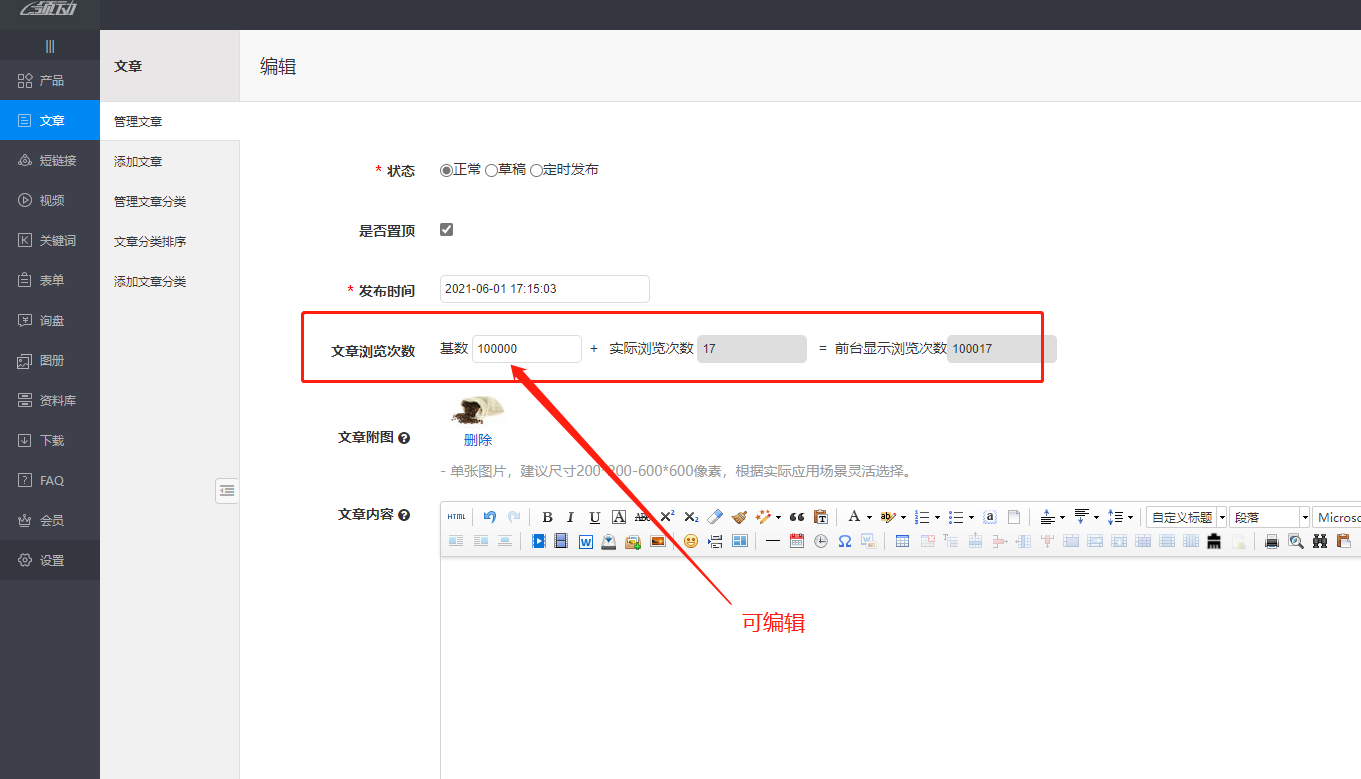Image resolution: width=1361 pixels, height=779 pixels.
Task: Open 添加文章 in the submenu
Action: [x=138, y=161]
